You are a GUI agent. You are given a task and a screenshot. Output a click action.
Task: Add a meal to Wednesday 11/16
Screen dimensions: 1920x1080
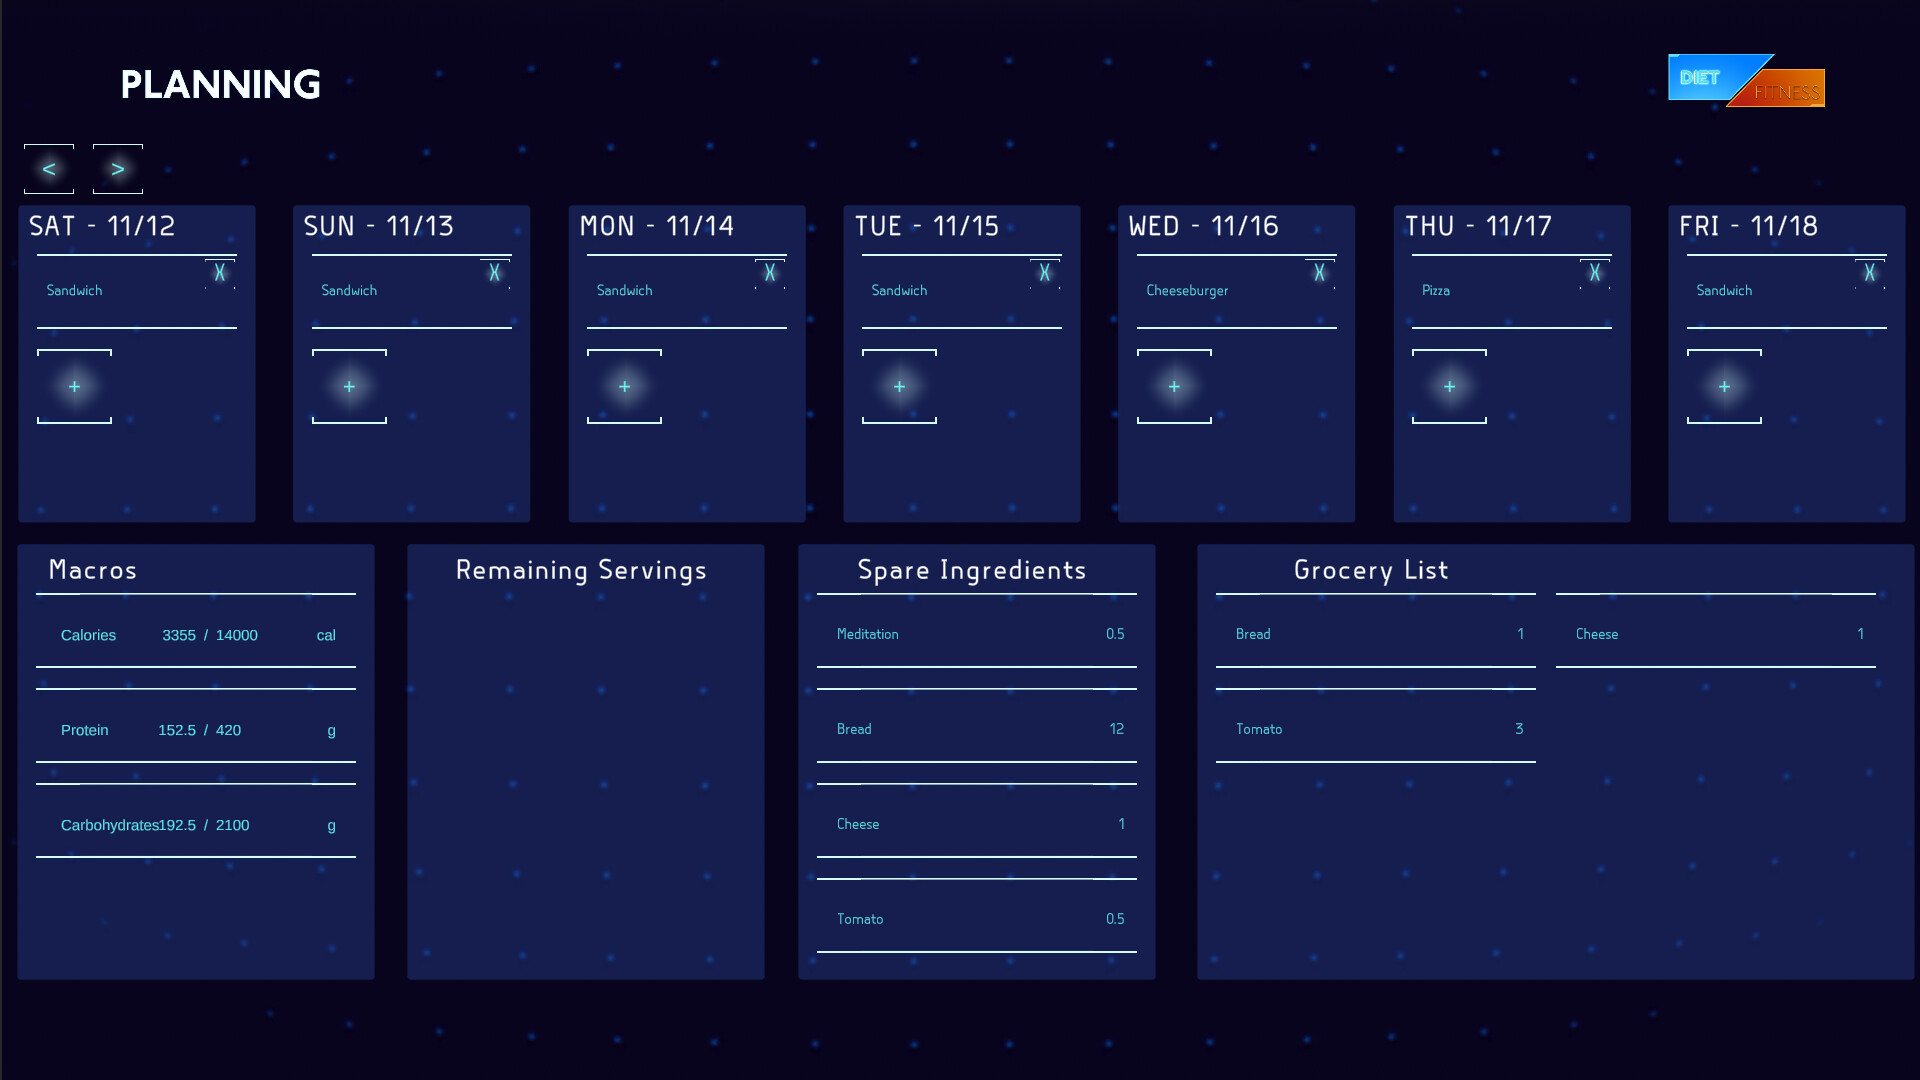(1174, 386)
